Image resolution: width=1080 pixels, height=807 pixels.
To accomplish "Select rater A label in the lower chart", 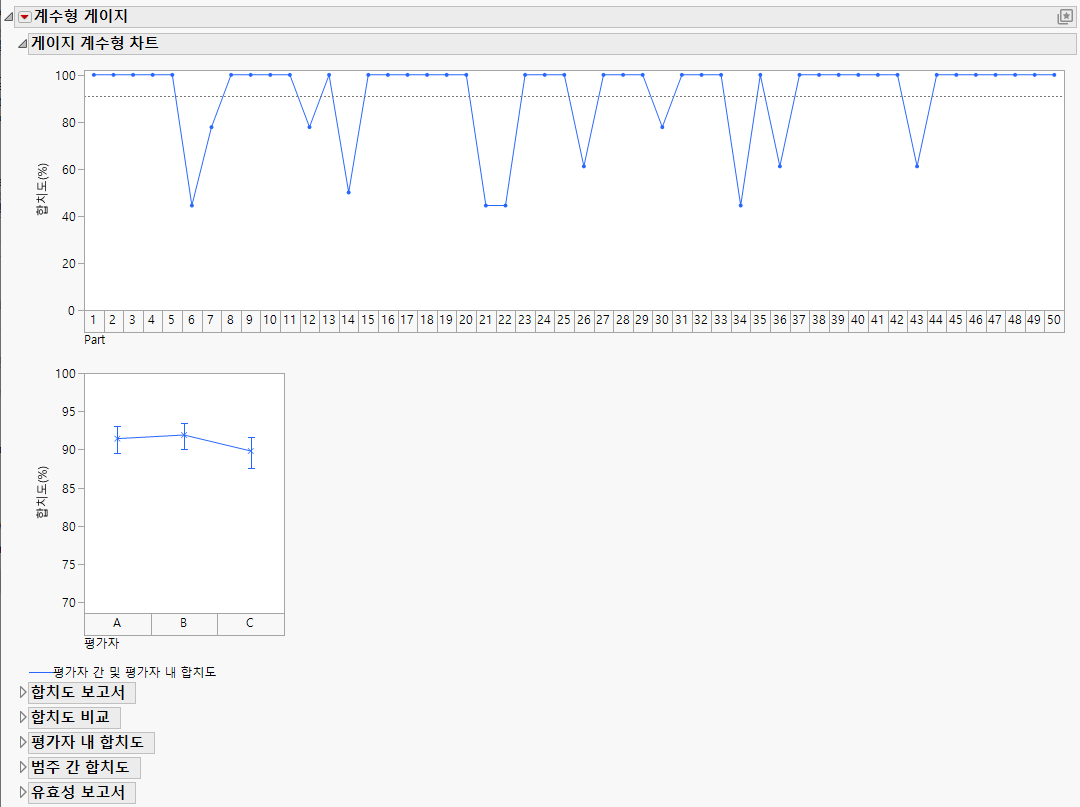I will coord(117,623).
